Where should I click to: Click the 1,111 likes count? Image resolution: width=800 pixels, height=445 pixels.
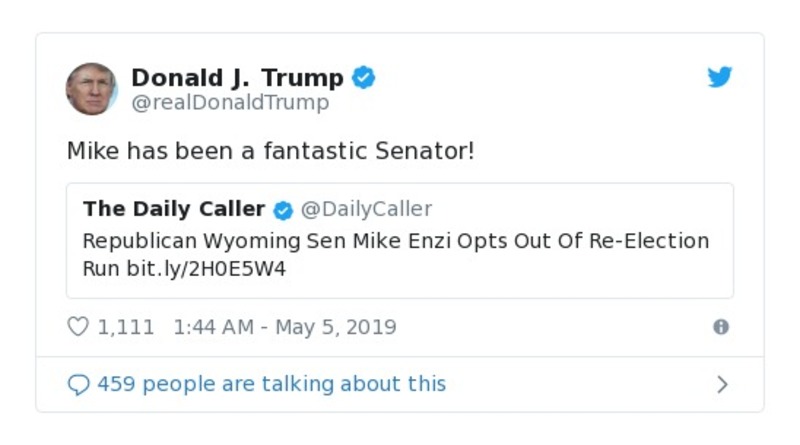click(x=126, y=327)
